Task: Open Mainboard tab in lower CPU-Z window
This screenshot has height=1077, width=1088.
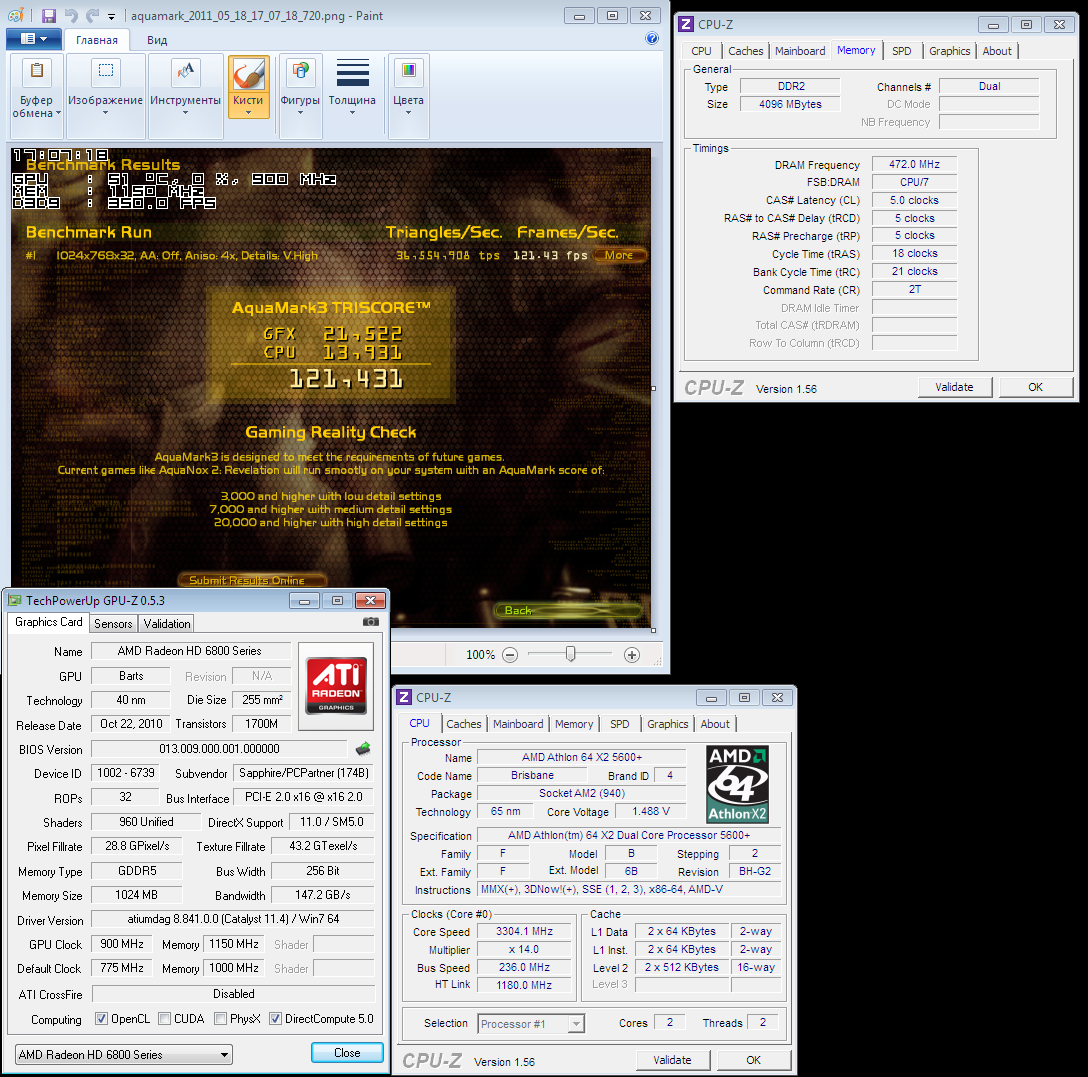Action: [518, 724]
